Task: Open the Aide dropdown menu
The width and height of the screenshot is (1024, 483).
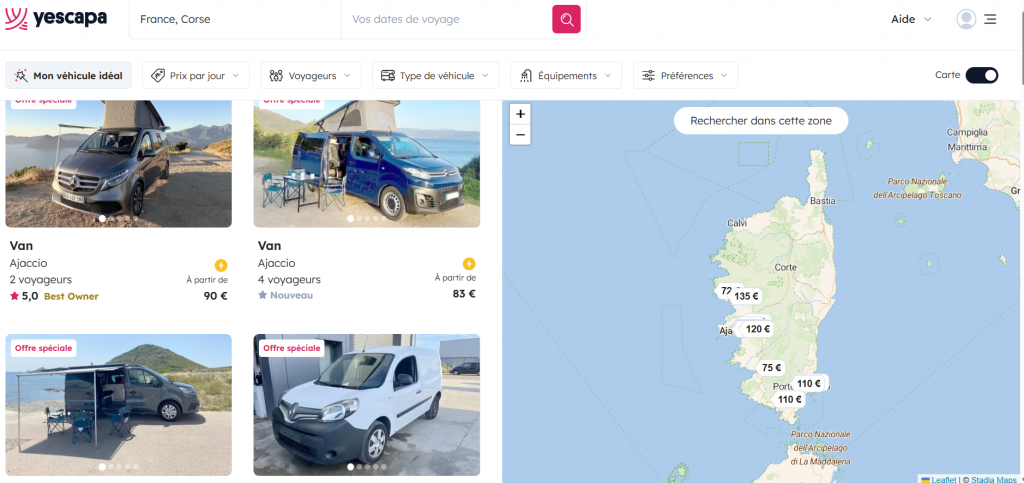Action: coord(911,19)
